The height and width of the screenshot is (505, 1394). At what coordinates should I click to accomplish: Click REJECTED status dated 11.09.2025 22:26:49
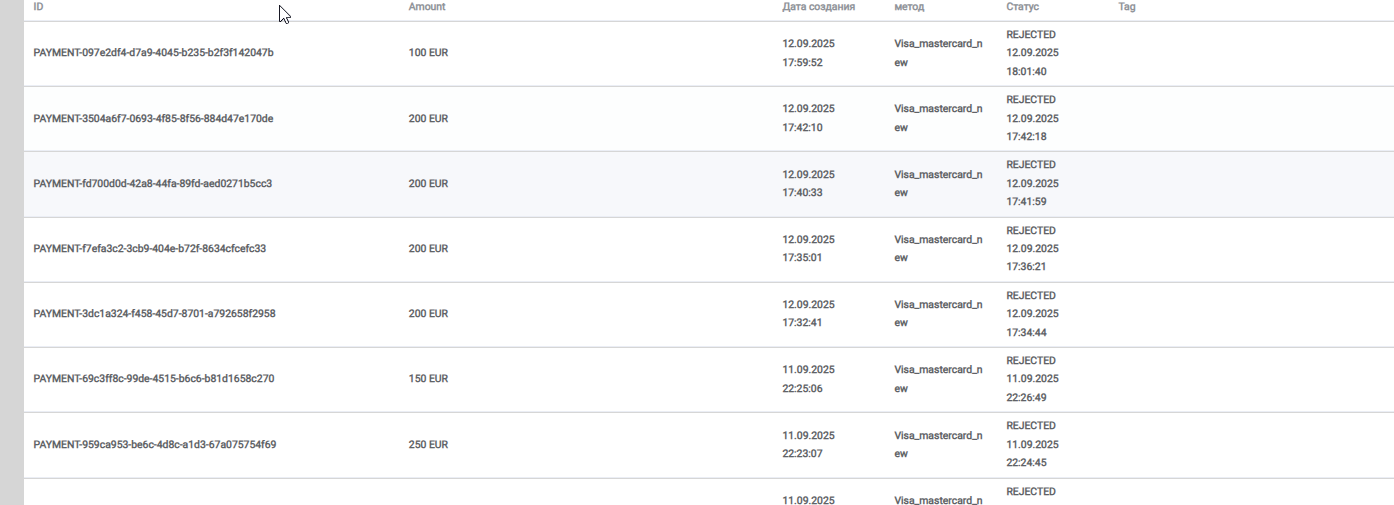tap(1032, 379)
